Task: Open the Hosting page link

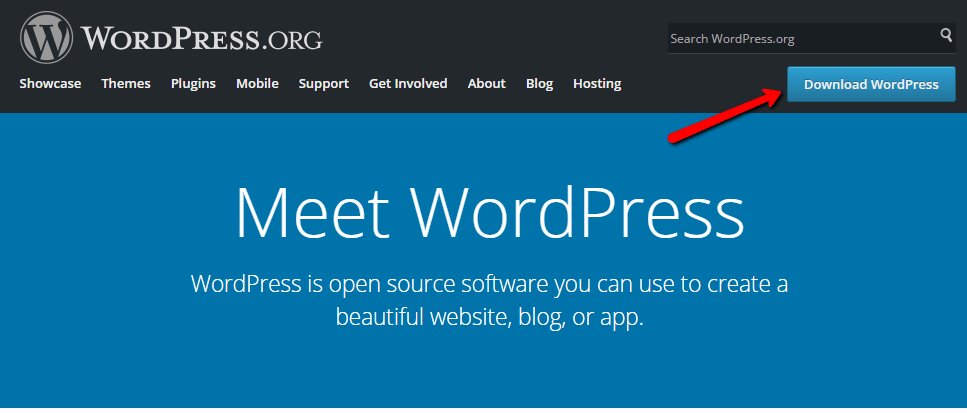Action: coord(597,84)
